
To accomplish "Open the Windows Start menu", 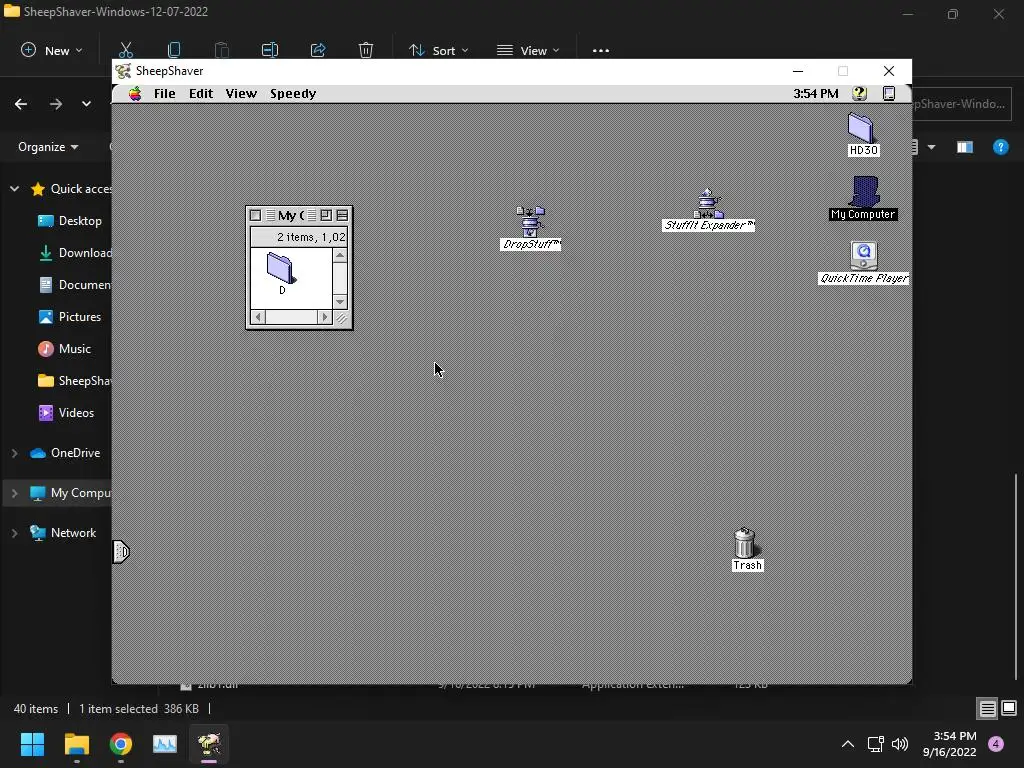I will (32, 744).
